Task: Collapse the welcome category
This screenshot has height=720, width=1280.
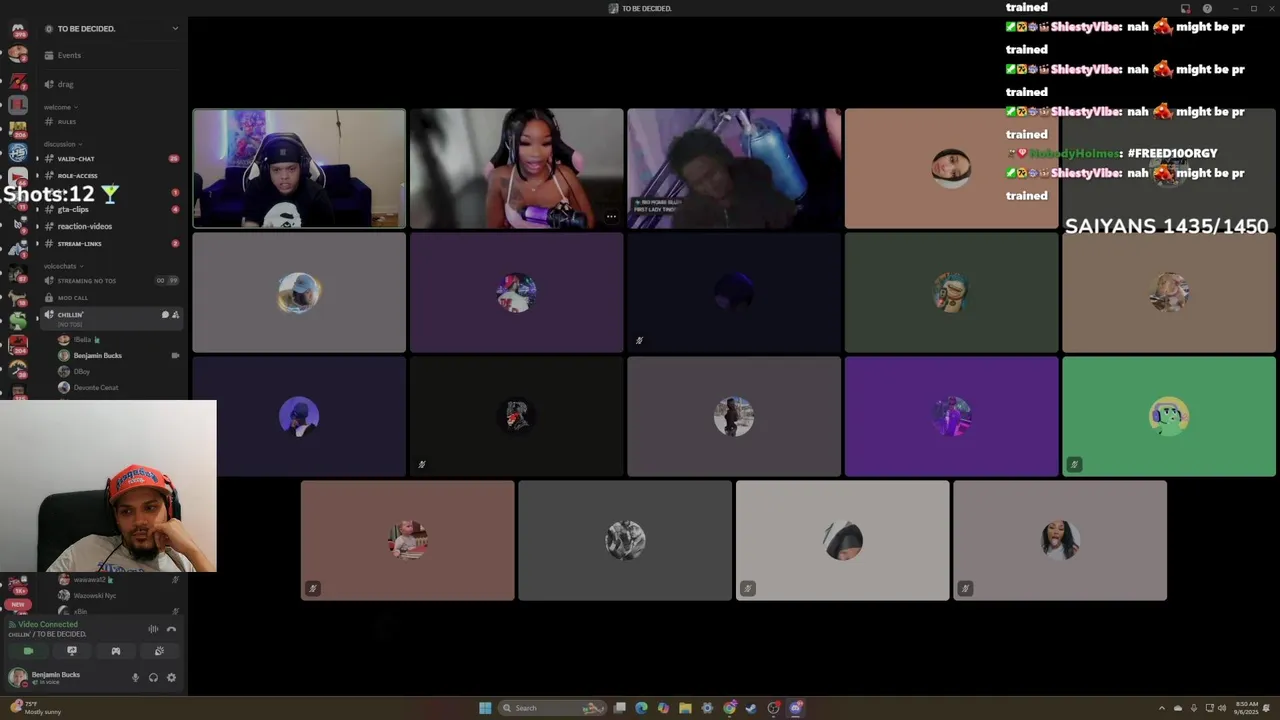Action: click(x=61, y=107)
